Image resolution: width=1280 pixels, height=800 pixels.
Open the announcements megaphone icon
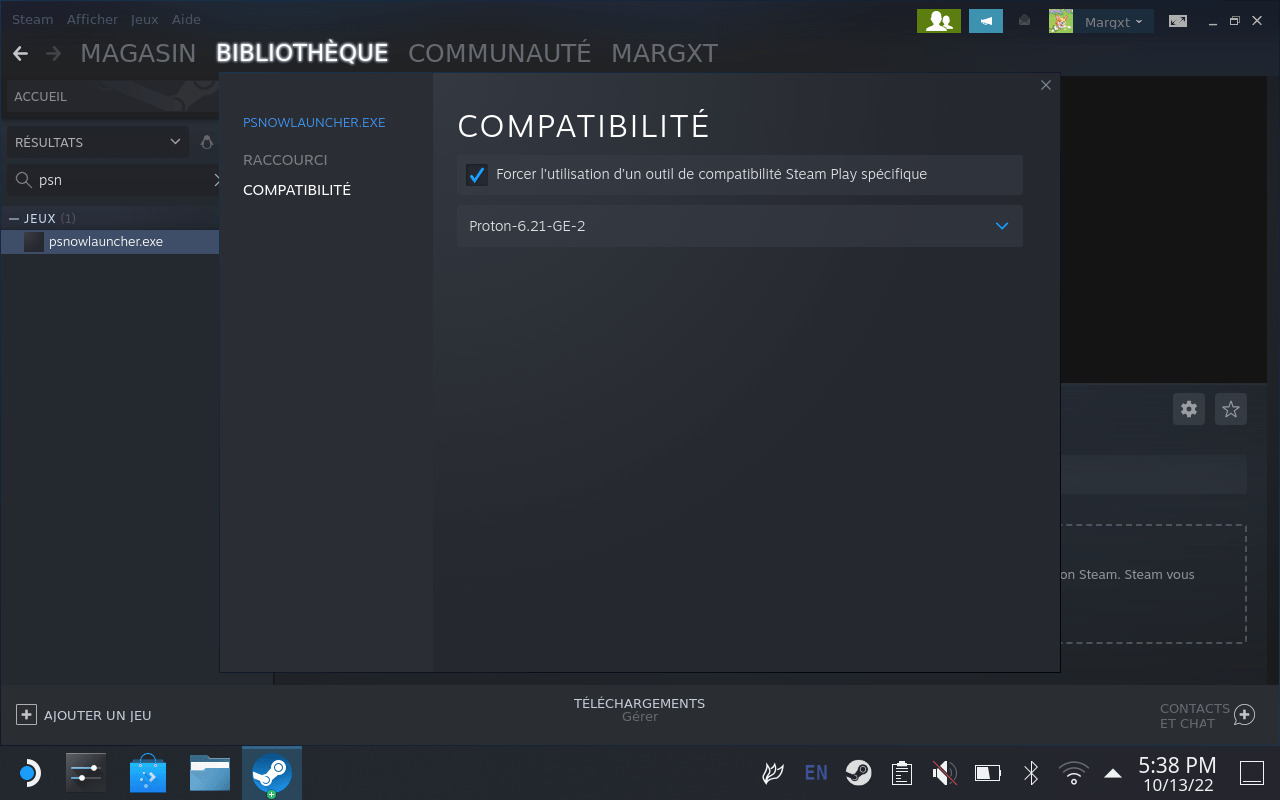coord(986,21)
